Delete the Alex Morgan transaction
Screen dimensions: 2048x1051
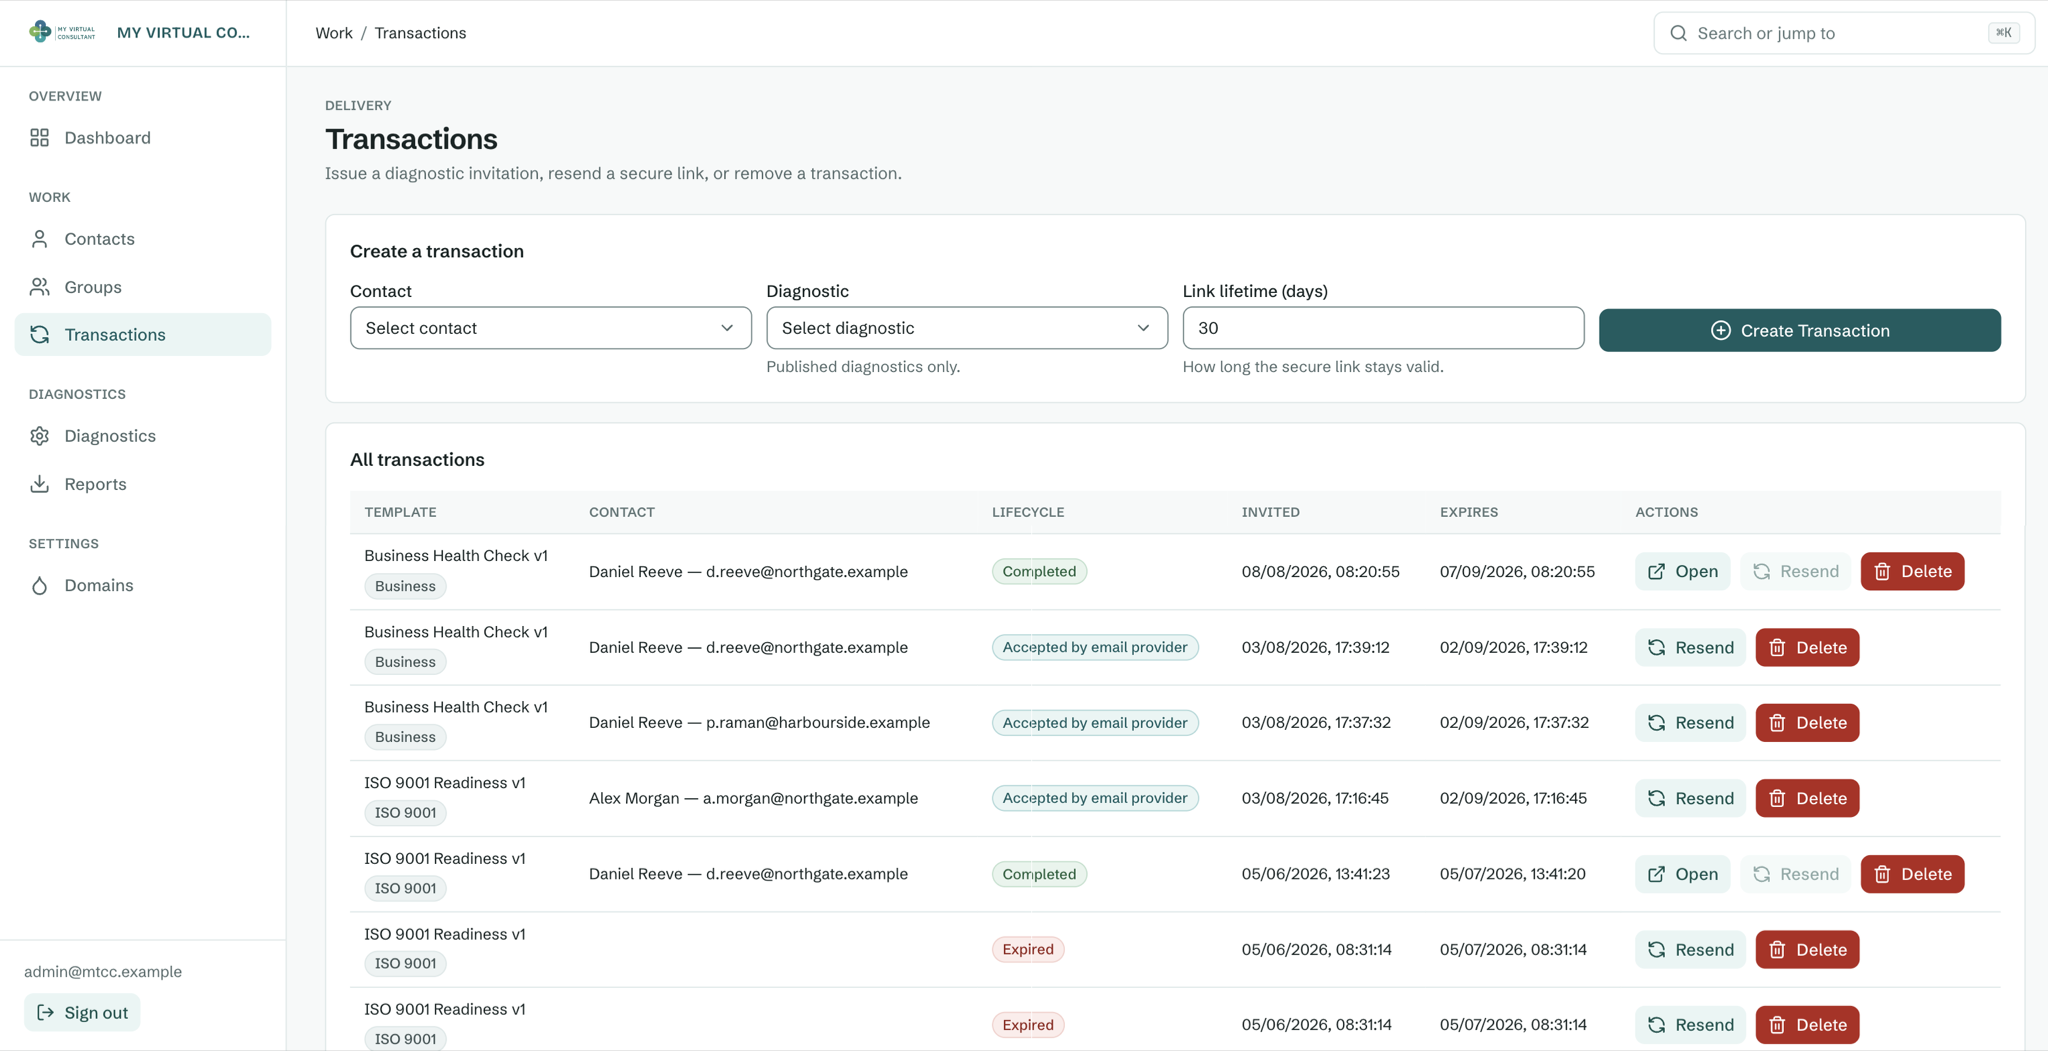[1807, 798]
